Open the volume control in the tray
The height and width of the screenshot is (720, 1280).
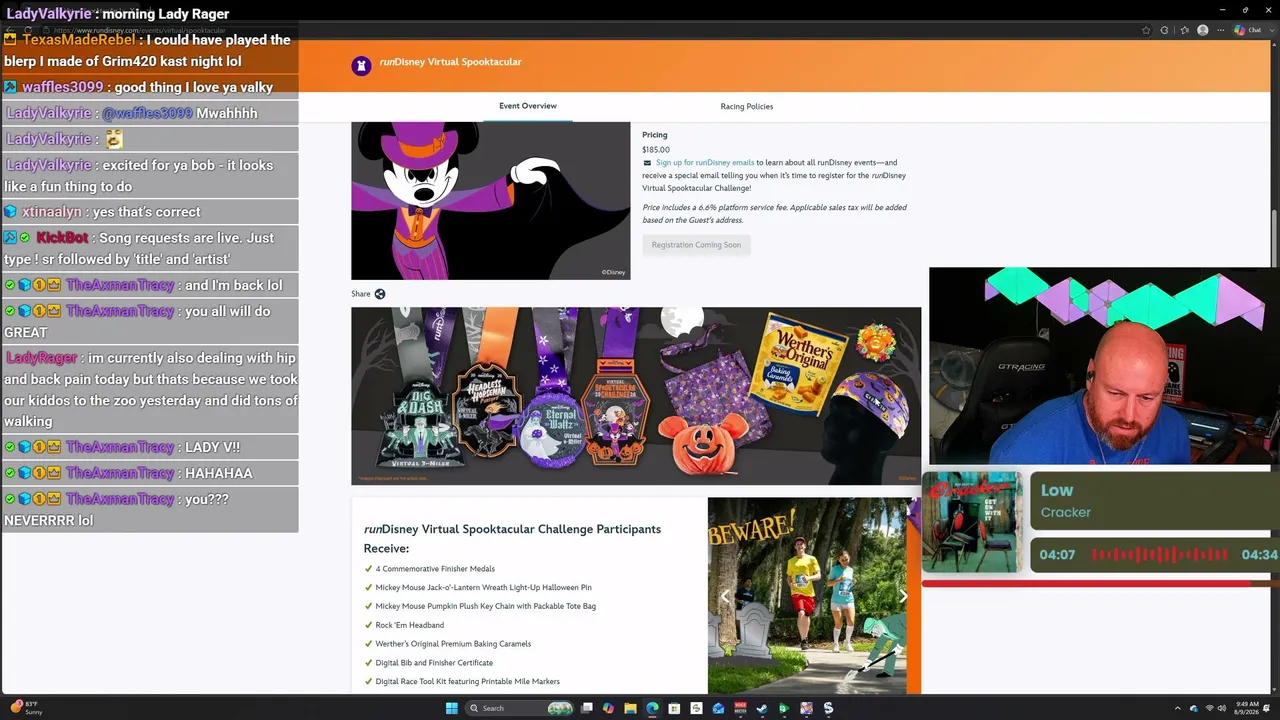(1222, 708)
